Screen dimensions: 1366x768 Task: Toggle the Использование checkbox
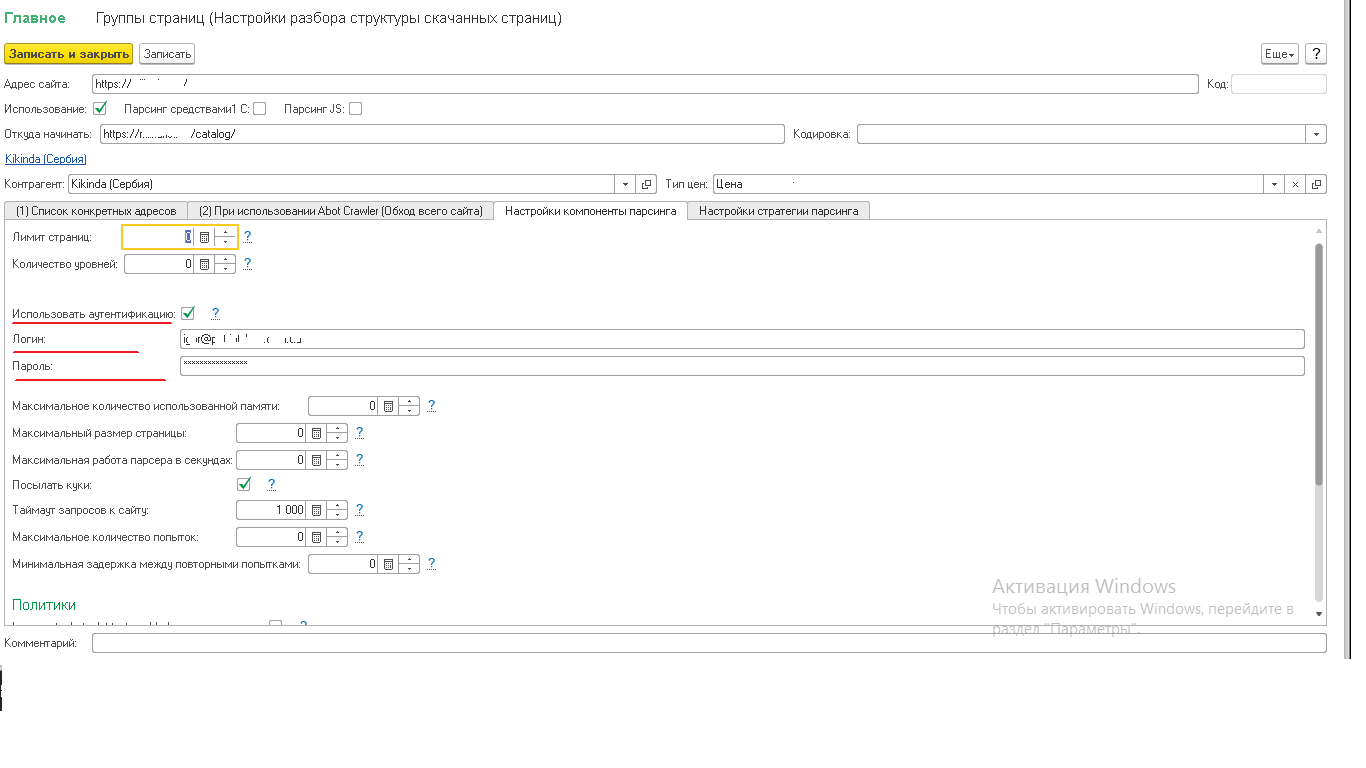[100, 108]
